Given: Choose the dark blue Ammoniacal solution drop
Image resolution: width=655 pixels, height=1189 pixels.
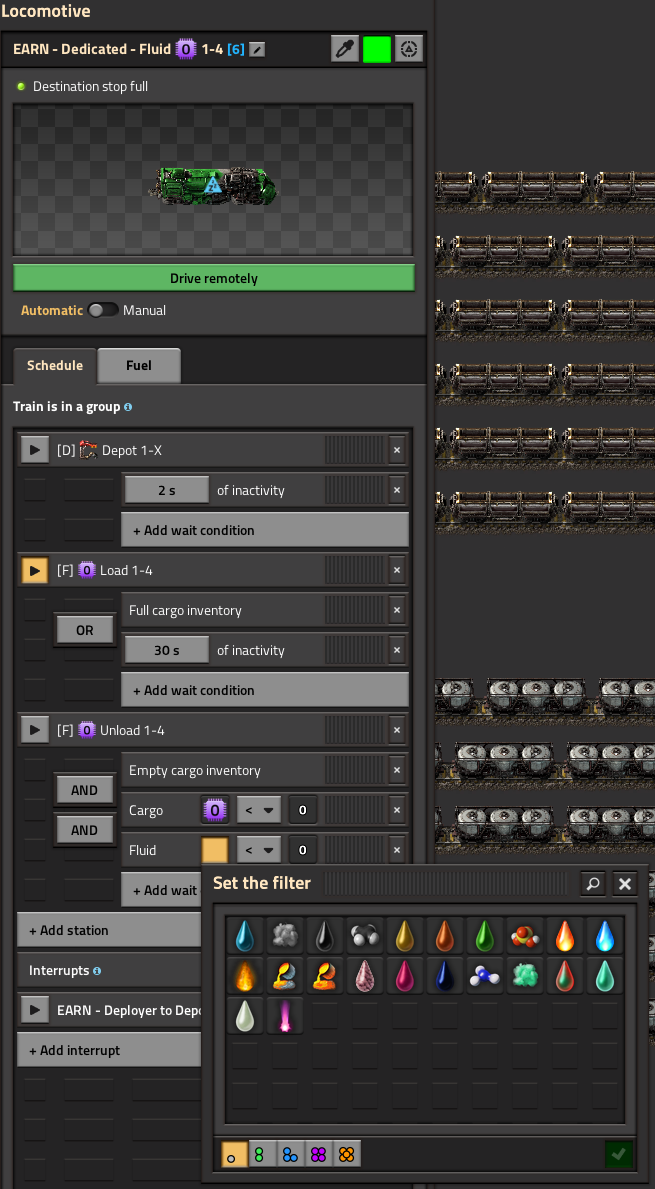Looking at the screenshot, I should click(443, 975).
